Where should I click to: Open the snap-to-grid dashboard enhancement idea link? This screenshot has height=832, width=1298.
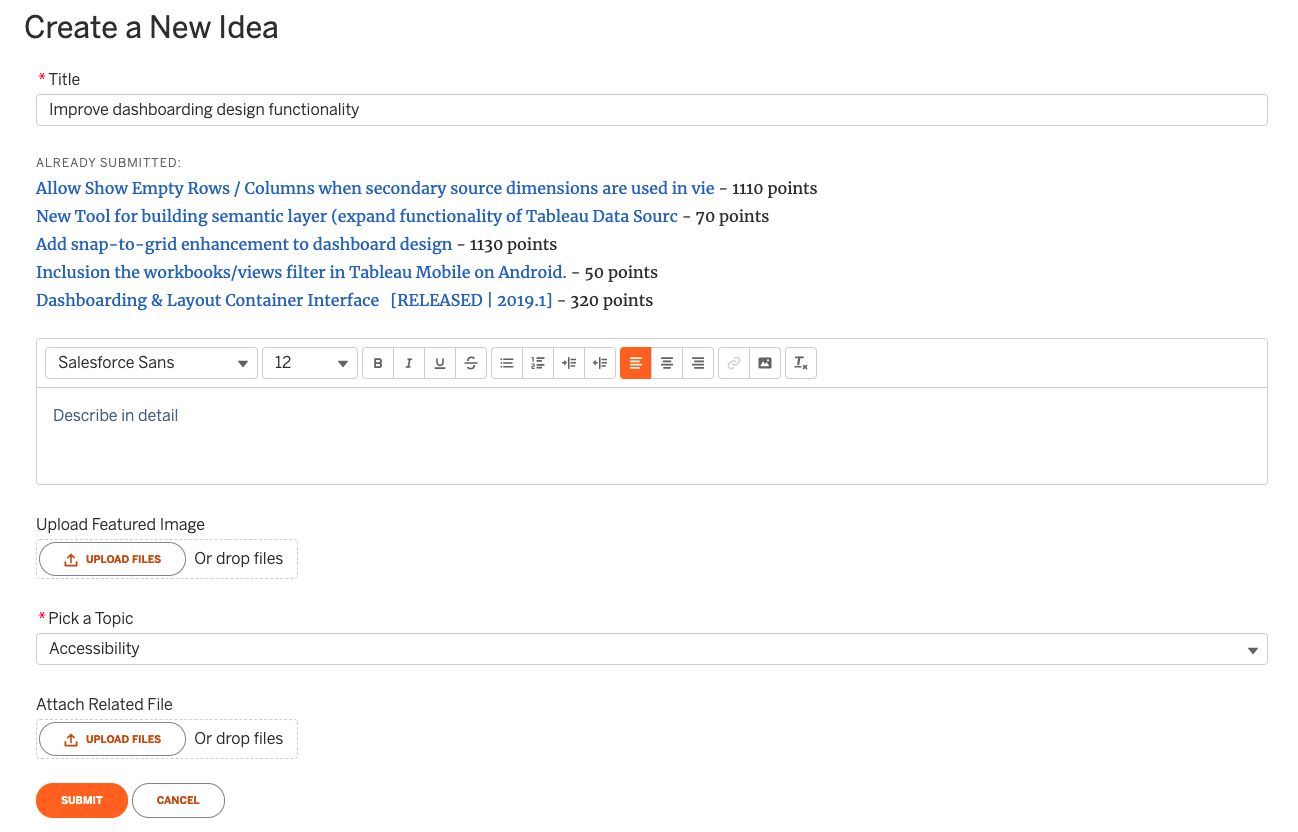[243, 244]
